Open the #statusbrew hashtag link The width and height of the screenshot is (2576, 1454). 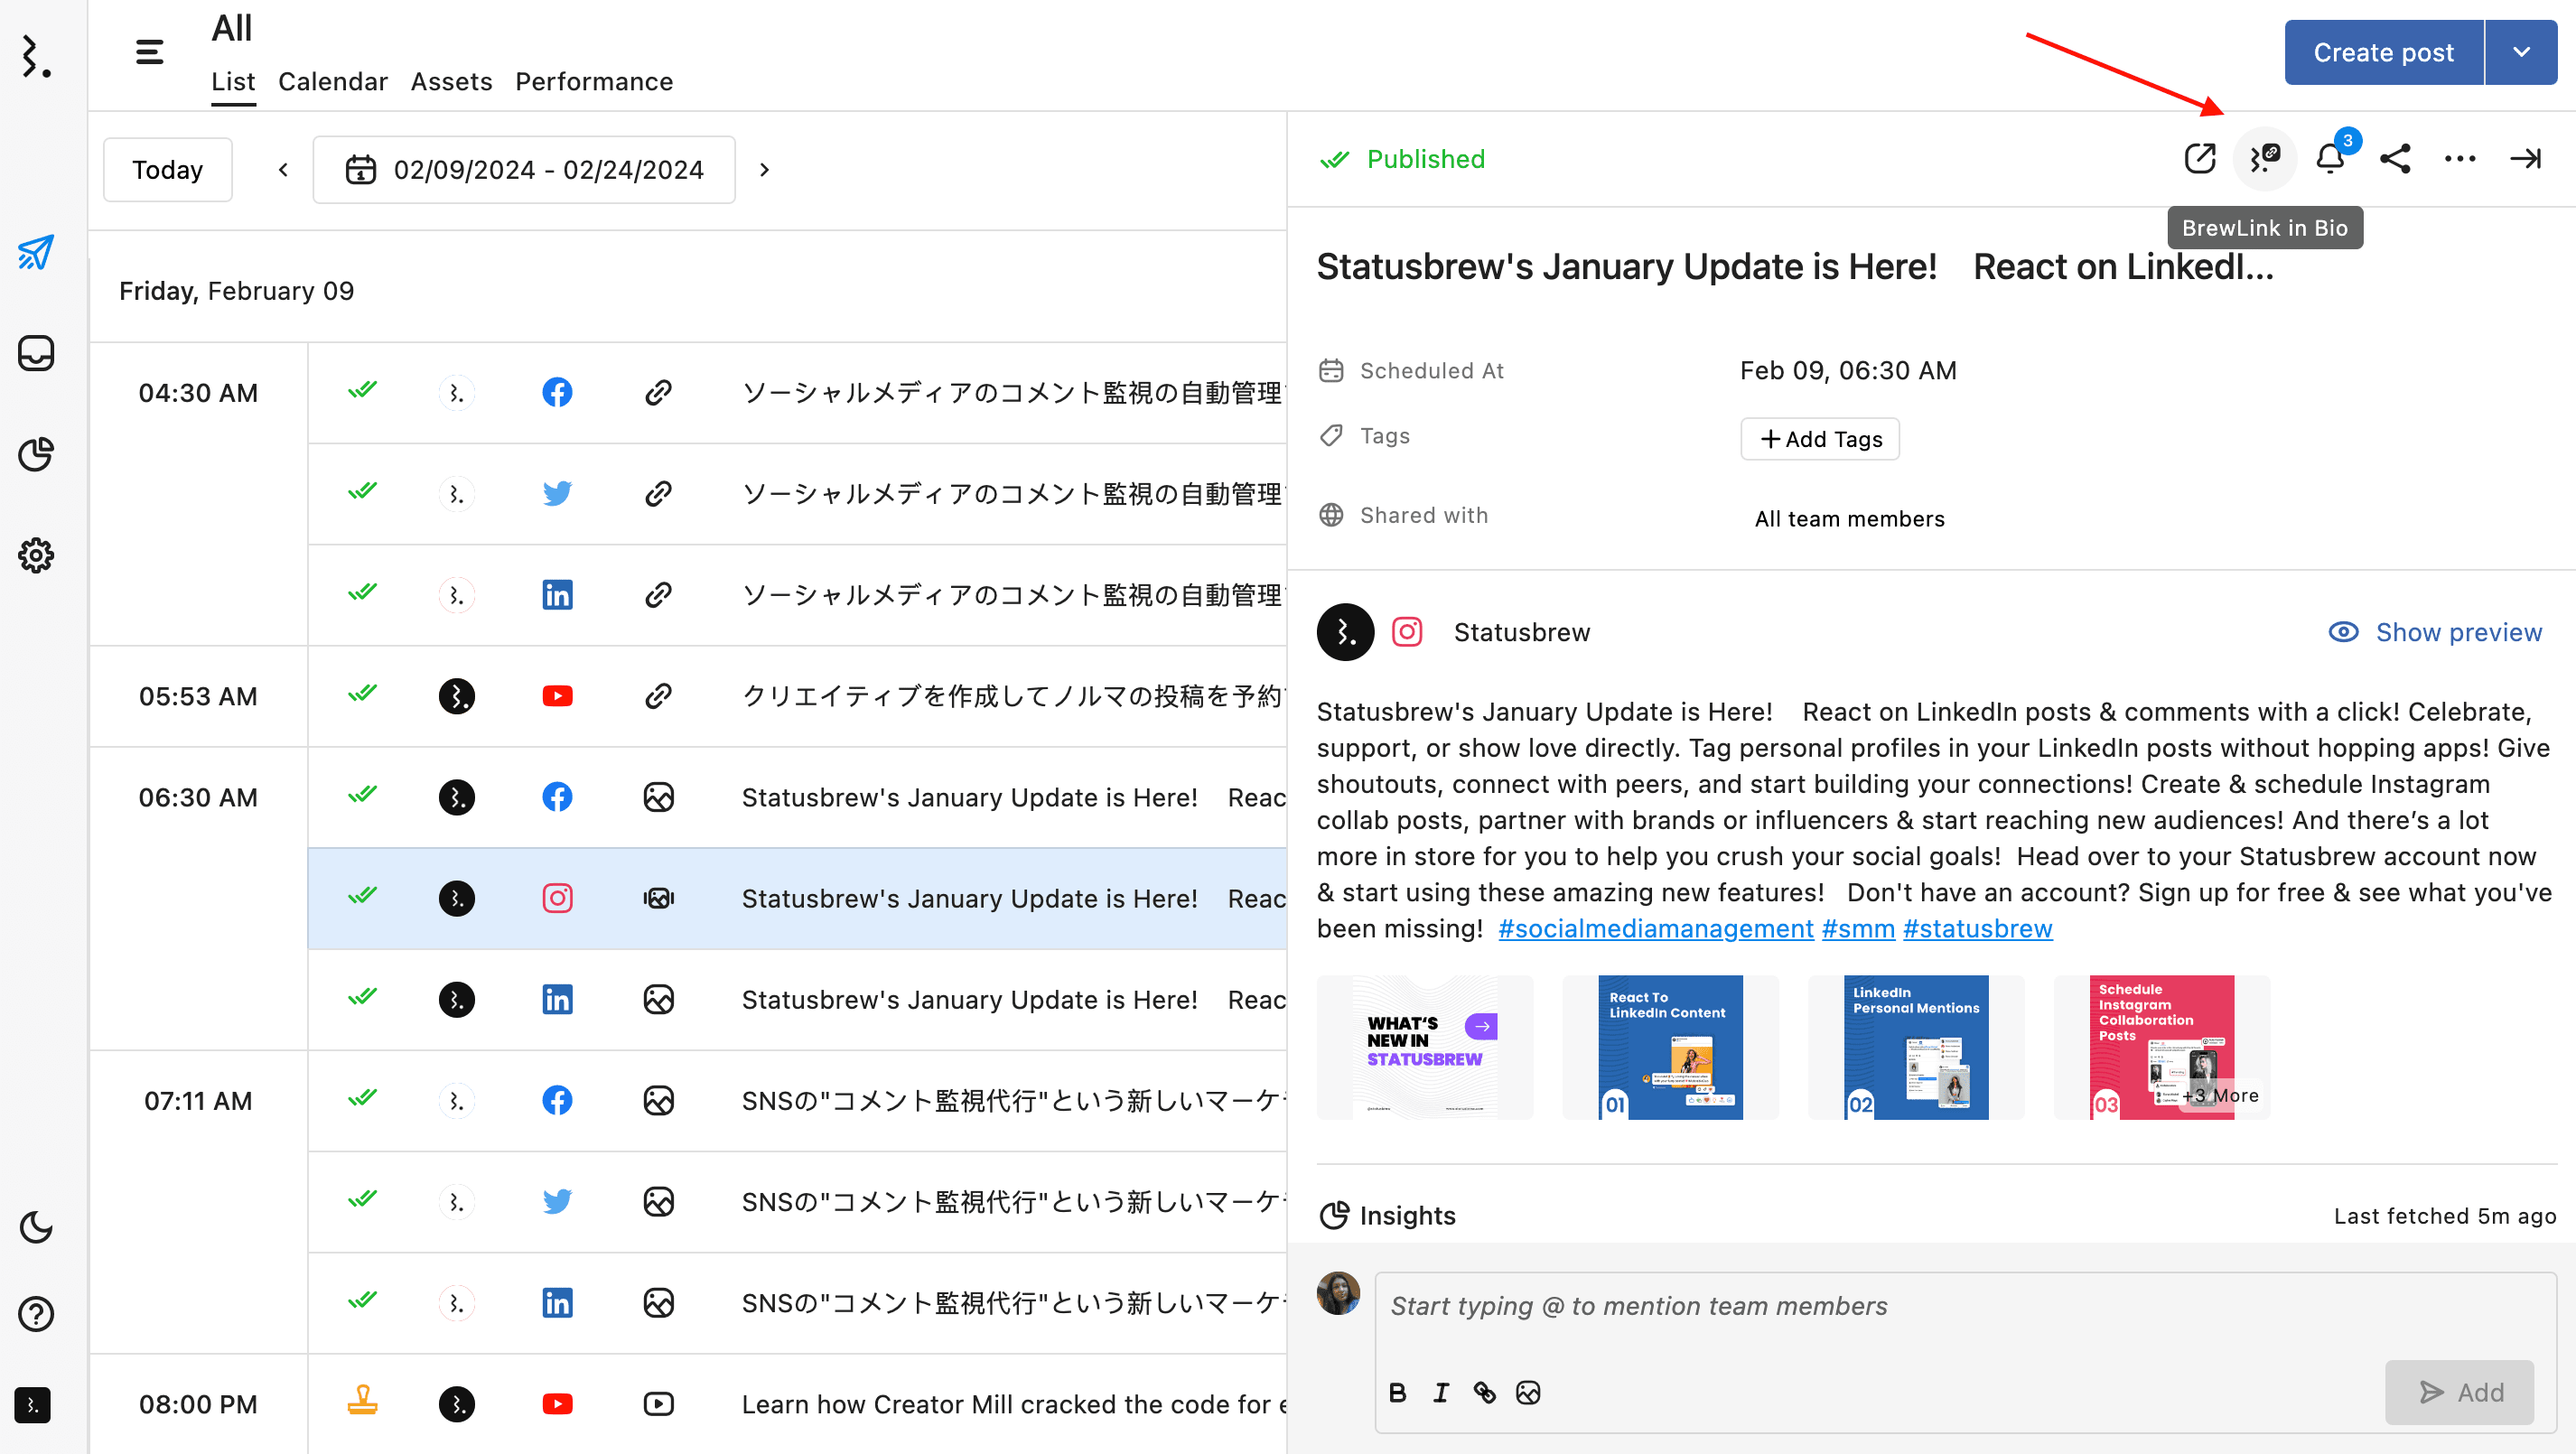(1977, 928)
